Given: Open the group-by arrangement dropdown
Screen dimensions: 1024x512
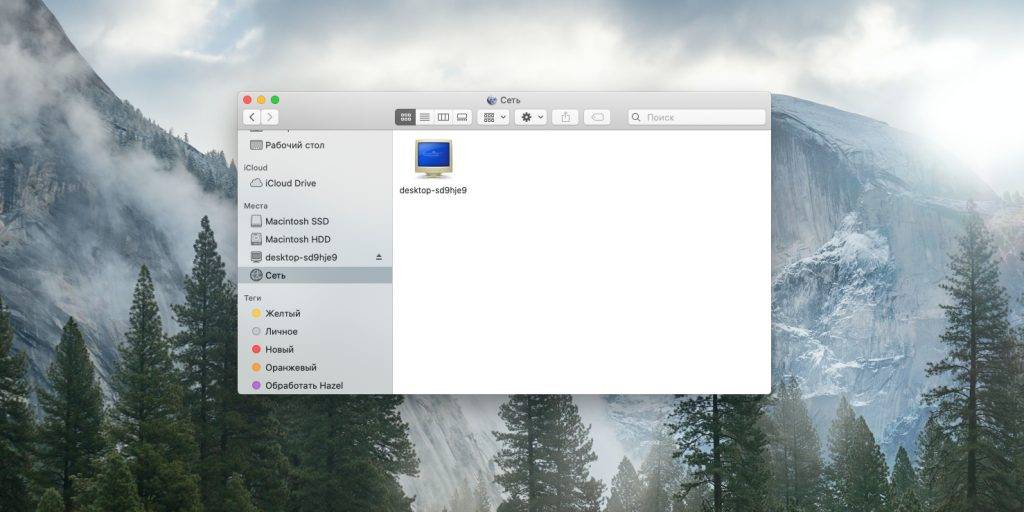Looking at the screenshot, I should pos(494,117).
